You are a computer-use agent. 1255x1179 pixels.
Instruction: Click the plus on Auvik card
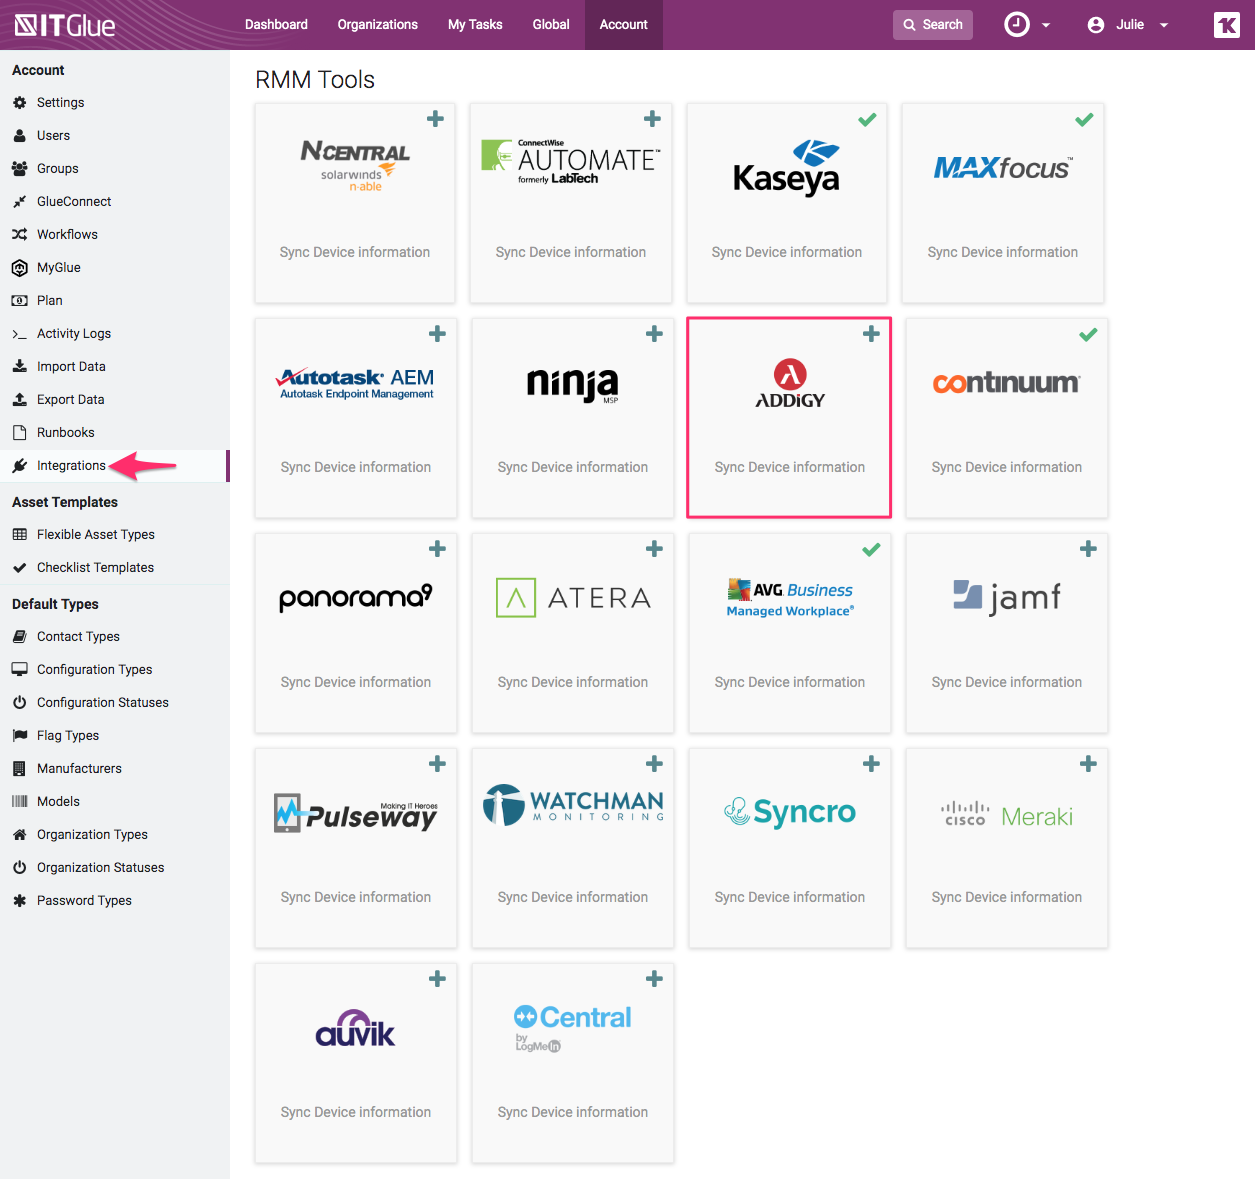click(437, 979)
